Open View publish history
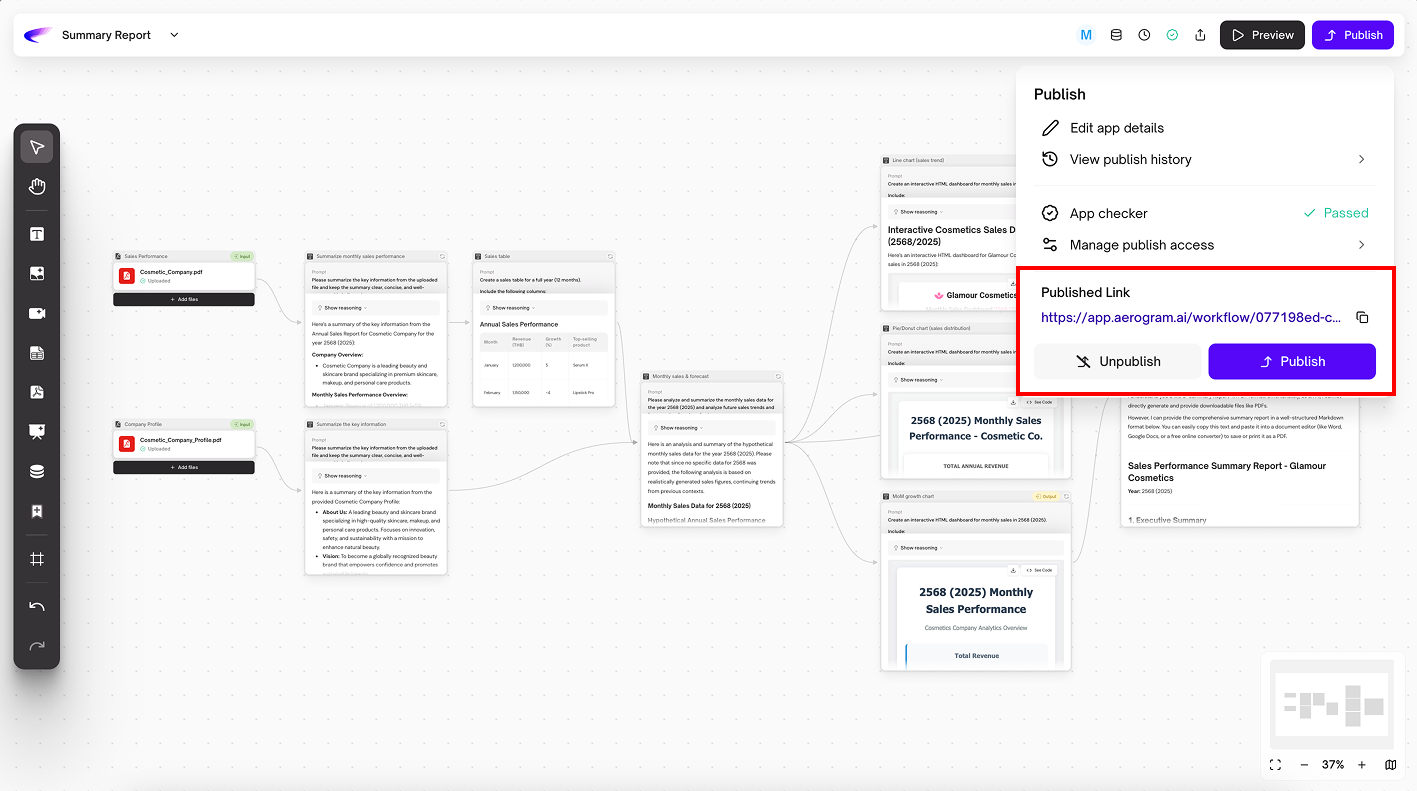This screenshot has width=1417, height=791. pos(1130,159)
